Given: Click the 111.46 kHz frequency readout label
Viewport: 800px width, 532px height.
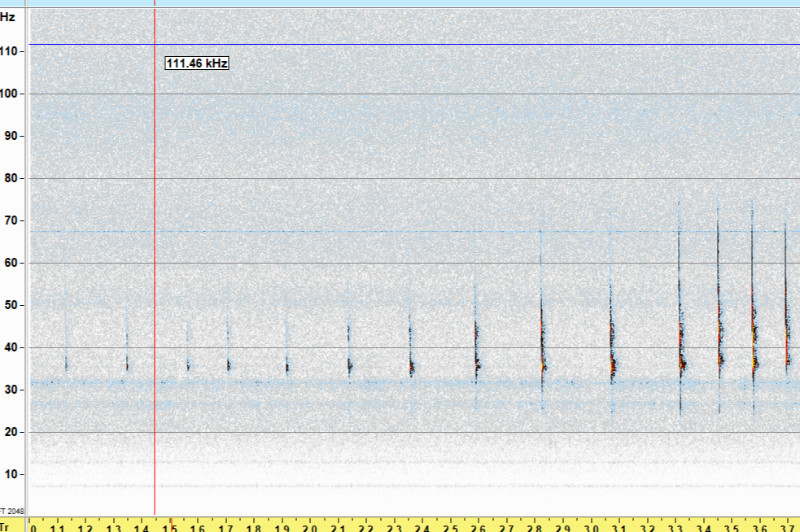Looking at the screenshot, I should pyautogui.click(x=197, y=63).
